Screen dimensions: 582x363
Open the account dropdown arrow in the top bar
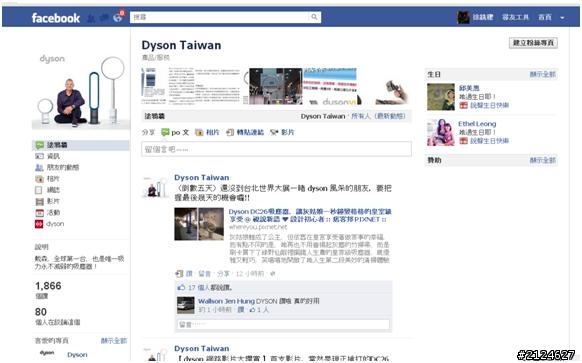click(562, 17)
